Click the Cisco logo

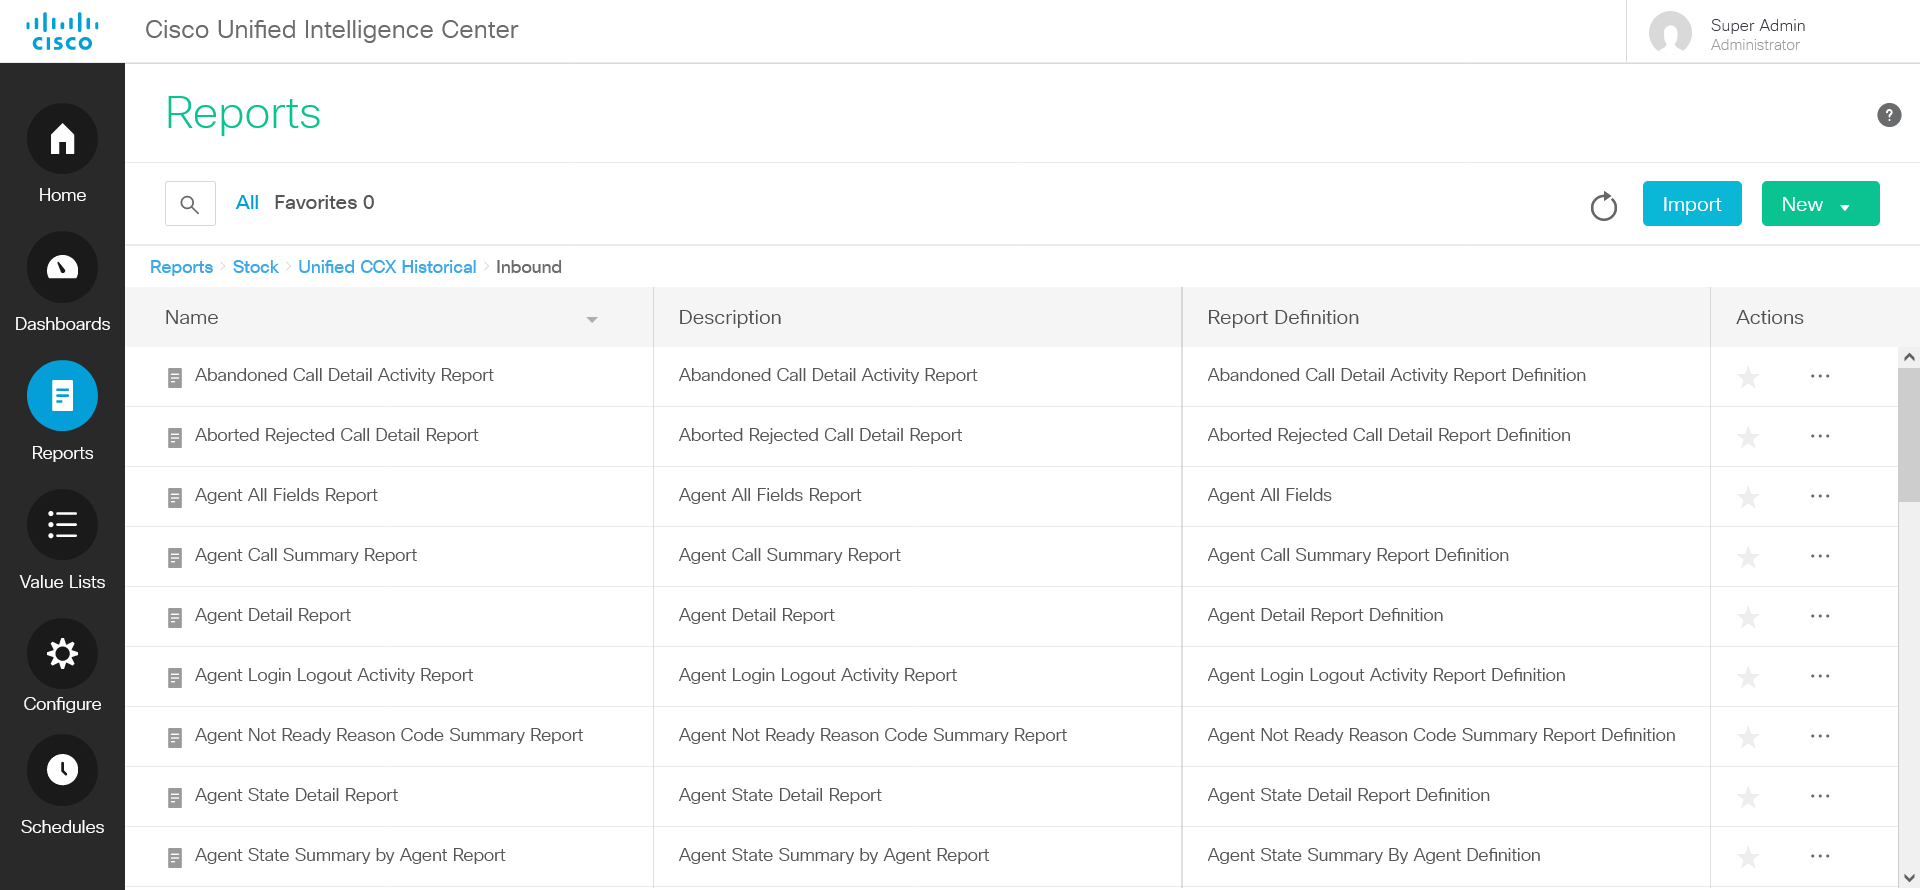click(x=62, y=31)
